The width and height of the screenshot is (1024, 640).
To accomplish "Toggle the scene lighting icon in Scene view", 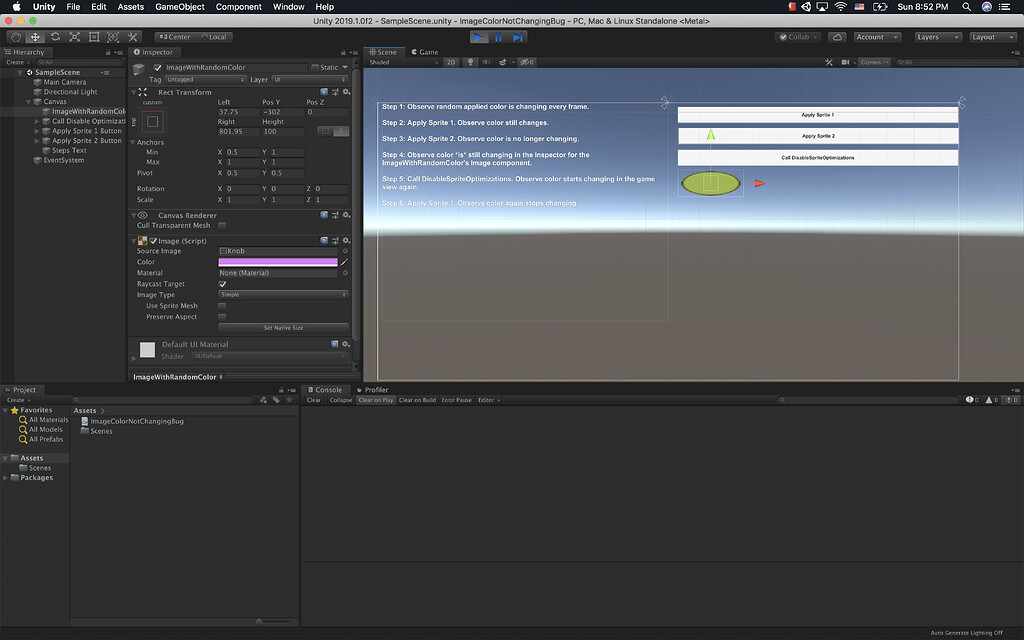I will (x=470, y=61).
